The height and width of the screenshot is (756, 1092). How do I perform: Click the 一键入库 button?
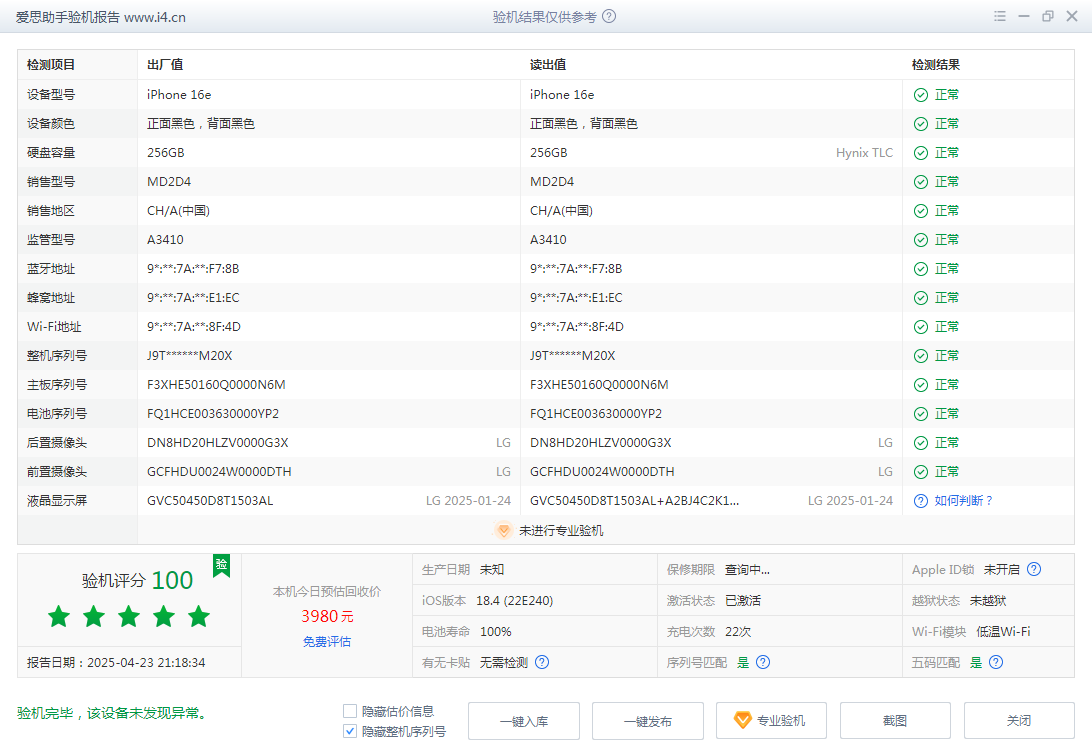[524, 720]
